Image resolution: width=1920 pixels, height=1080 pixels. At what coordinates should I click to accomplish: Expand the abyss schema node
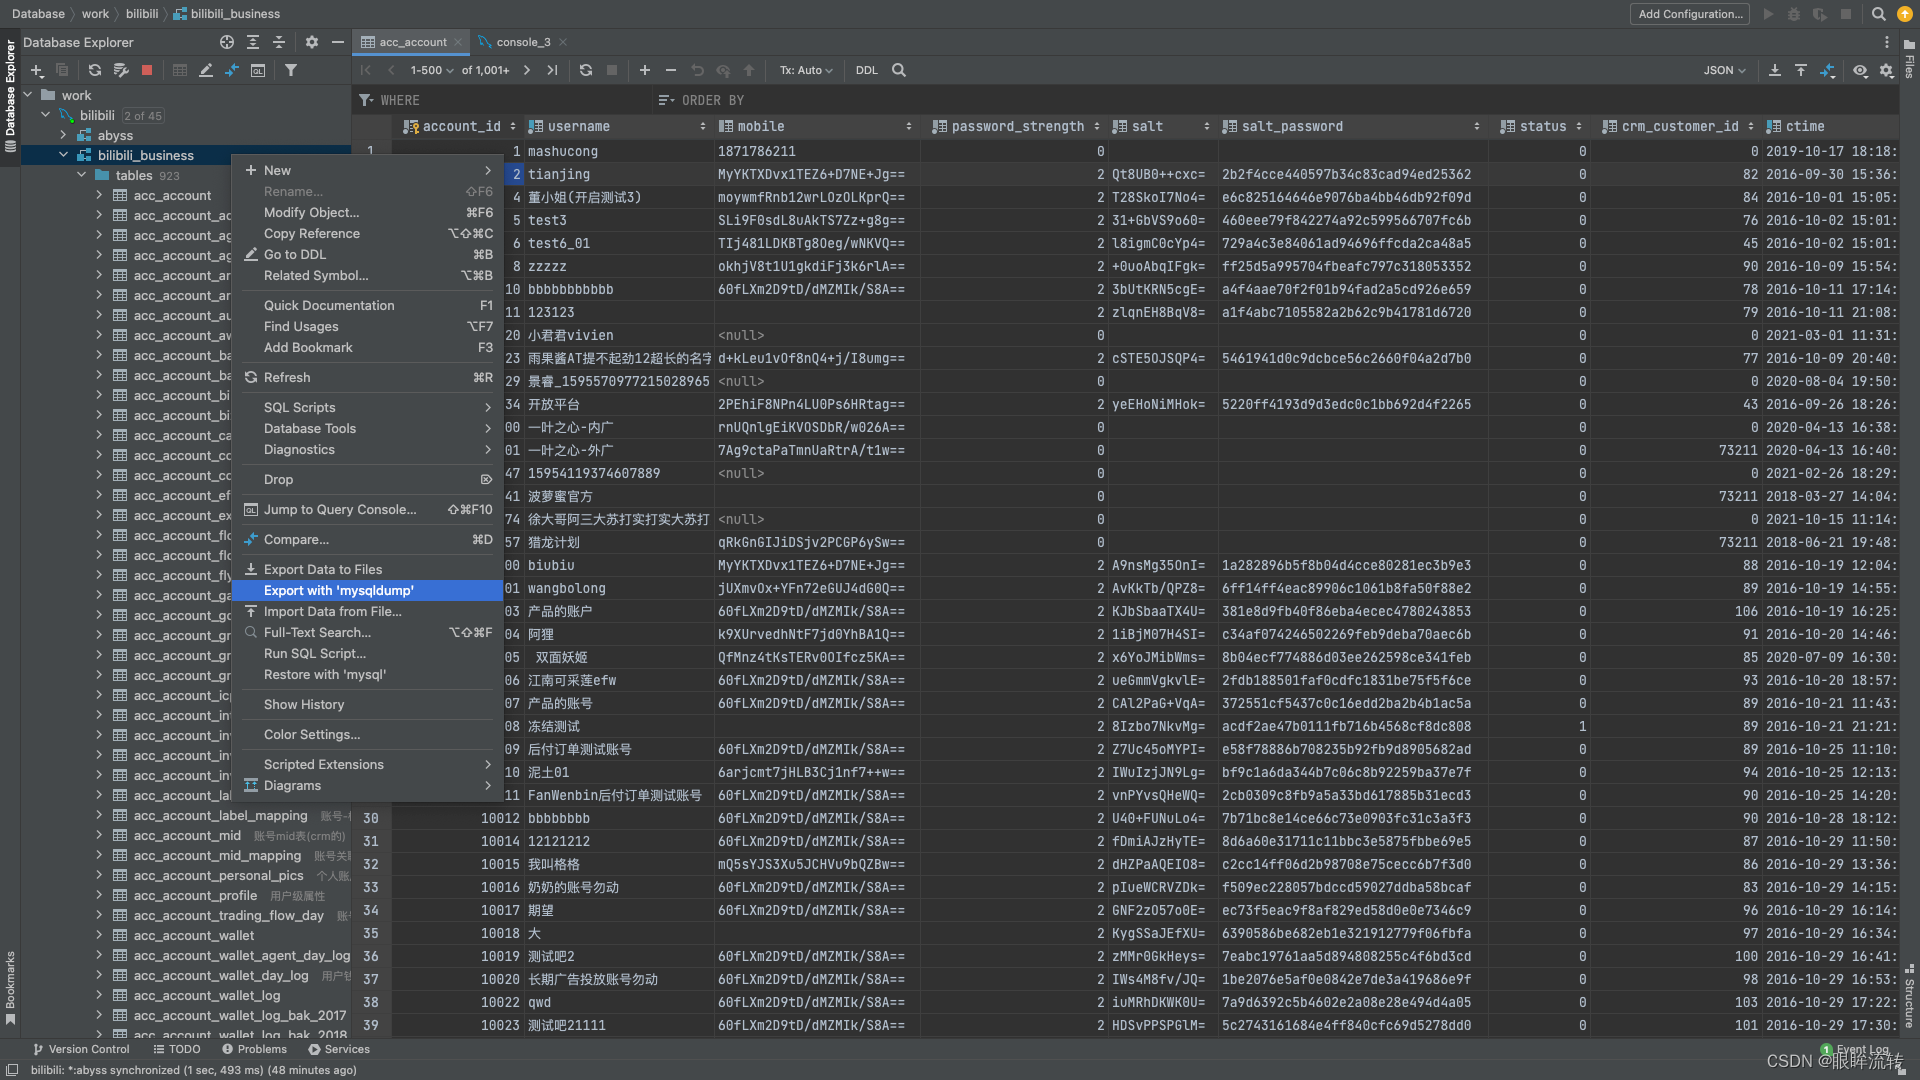[x=63, y=135]
